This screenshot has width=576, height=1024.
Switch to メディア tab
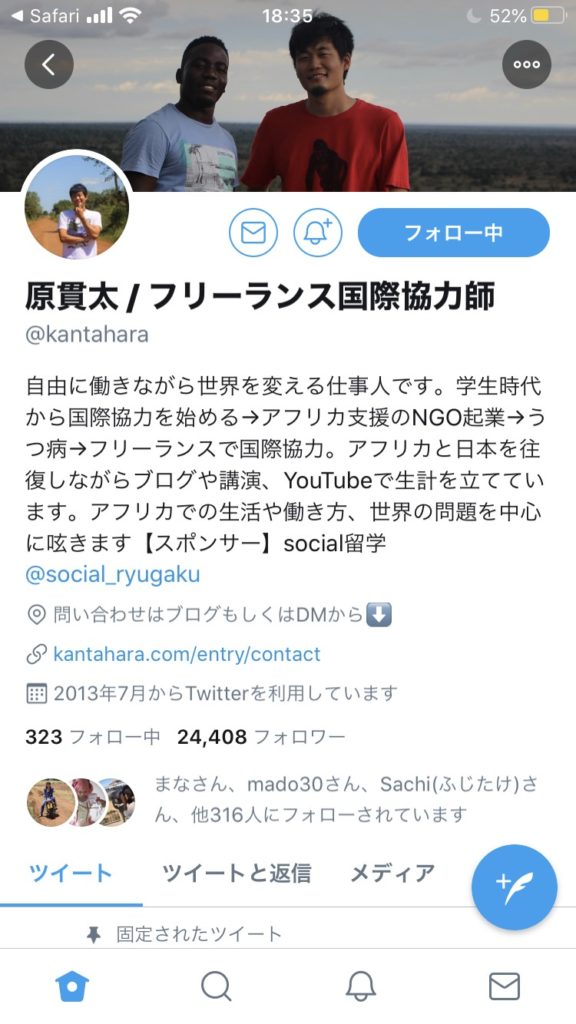(x=392, y=873)
